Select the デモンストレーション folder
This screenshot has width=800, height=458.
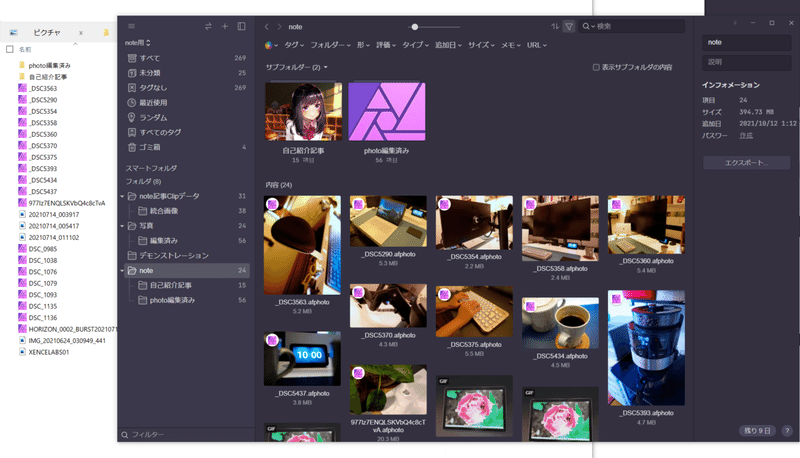coord(186,256)
